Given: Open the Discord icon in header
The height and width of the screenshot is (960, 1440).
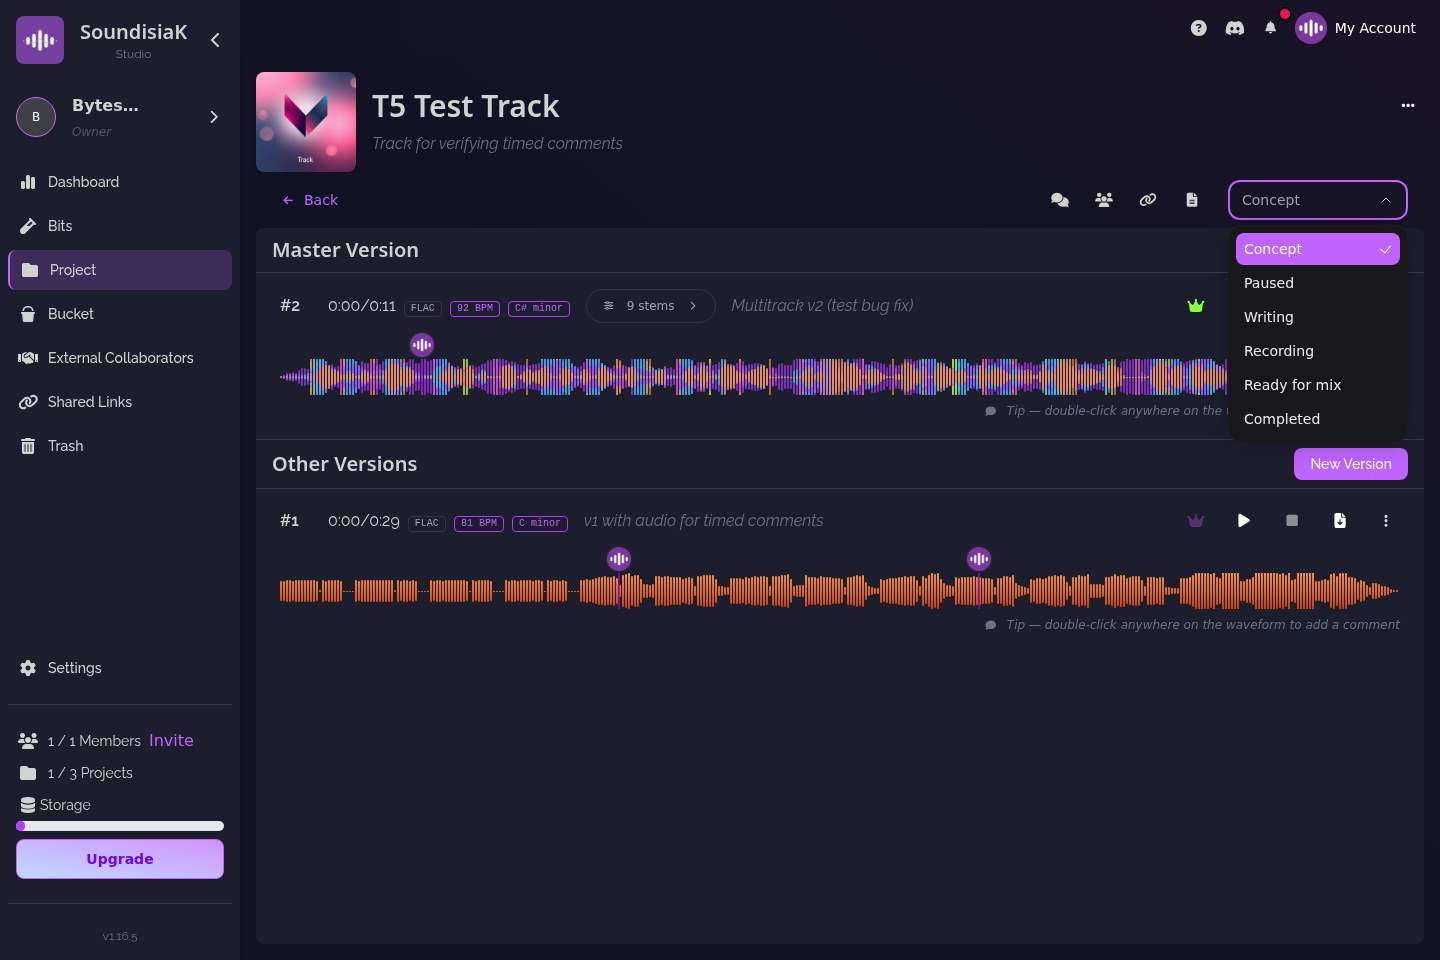Looking at the screenshot, I should coord(1235,28).
